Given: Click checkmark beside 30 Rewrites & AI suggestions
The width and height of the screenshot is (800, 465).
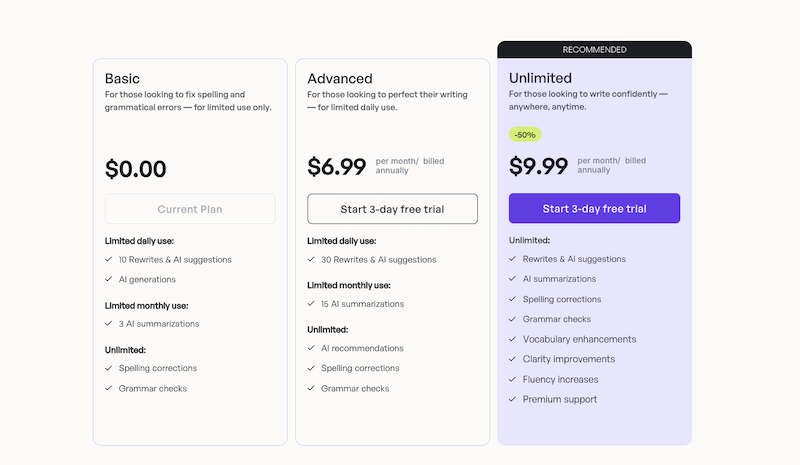Looking at the screenshot, I should point(311,259).
